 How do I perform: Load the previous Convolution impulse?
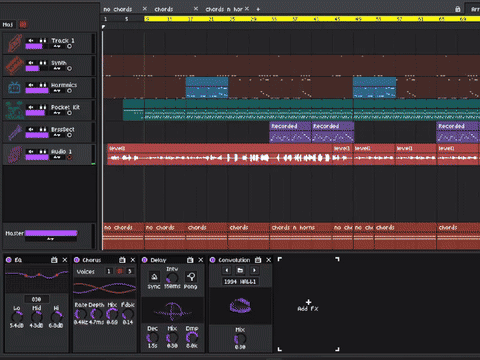(x=227, y=270)
